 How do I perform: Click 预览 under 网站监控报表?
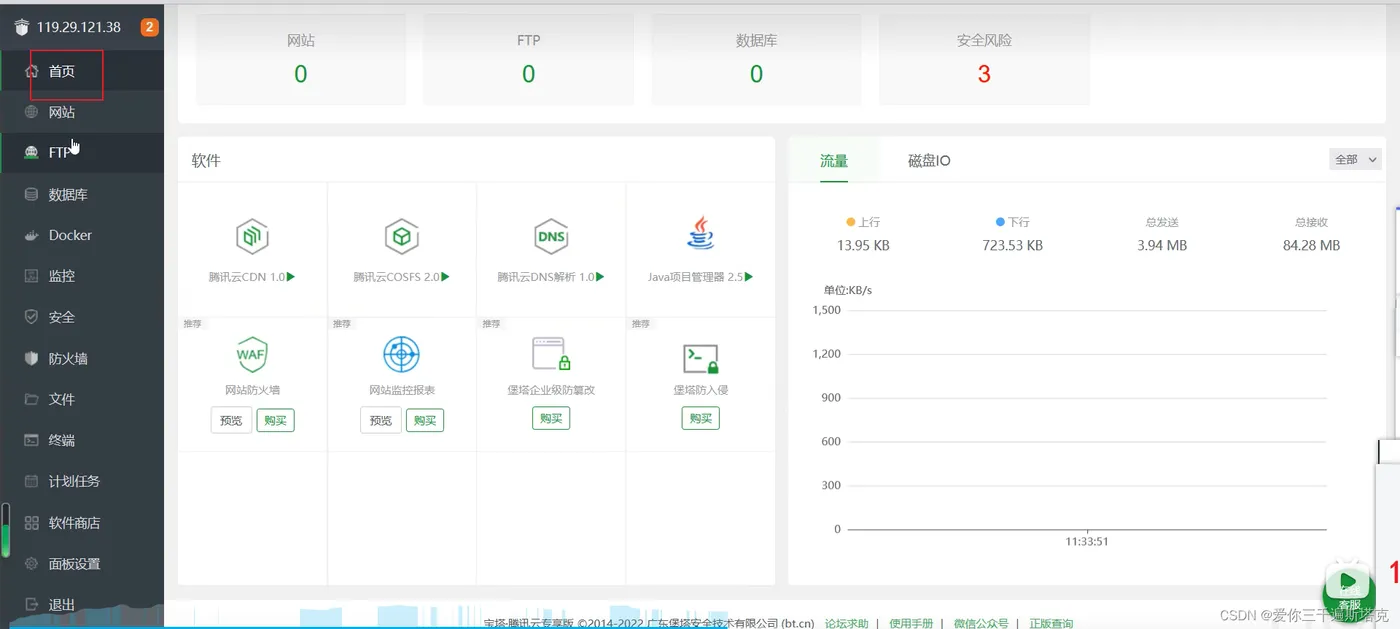[381, 420]
